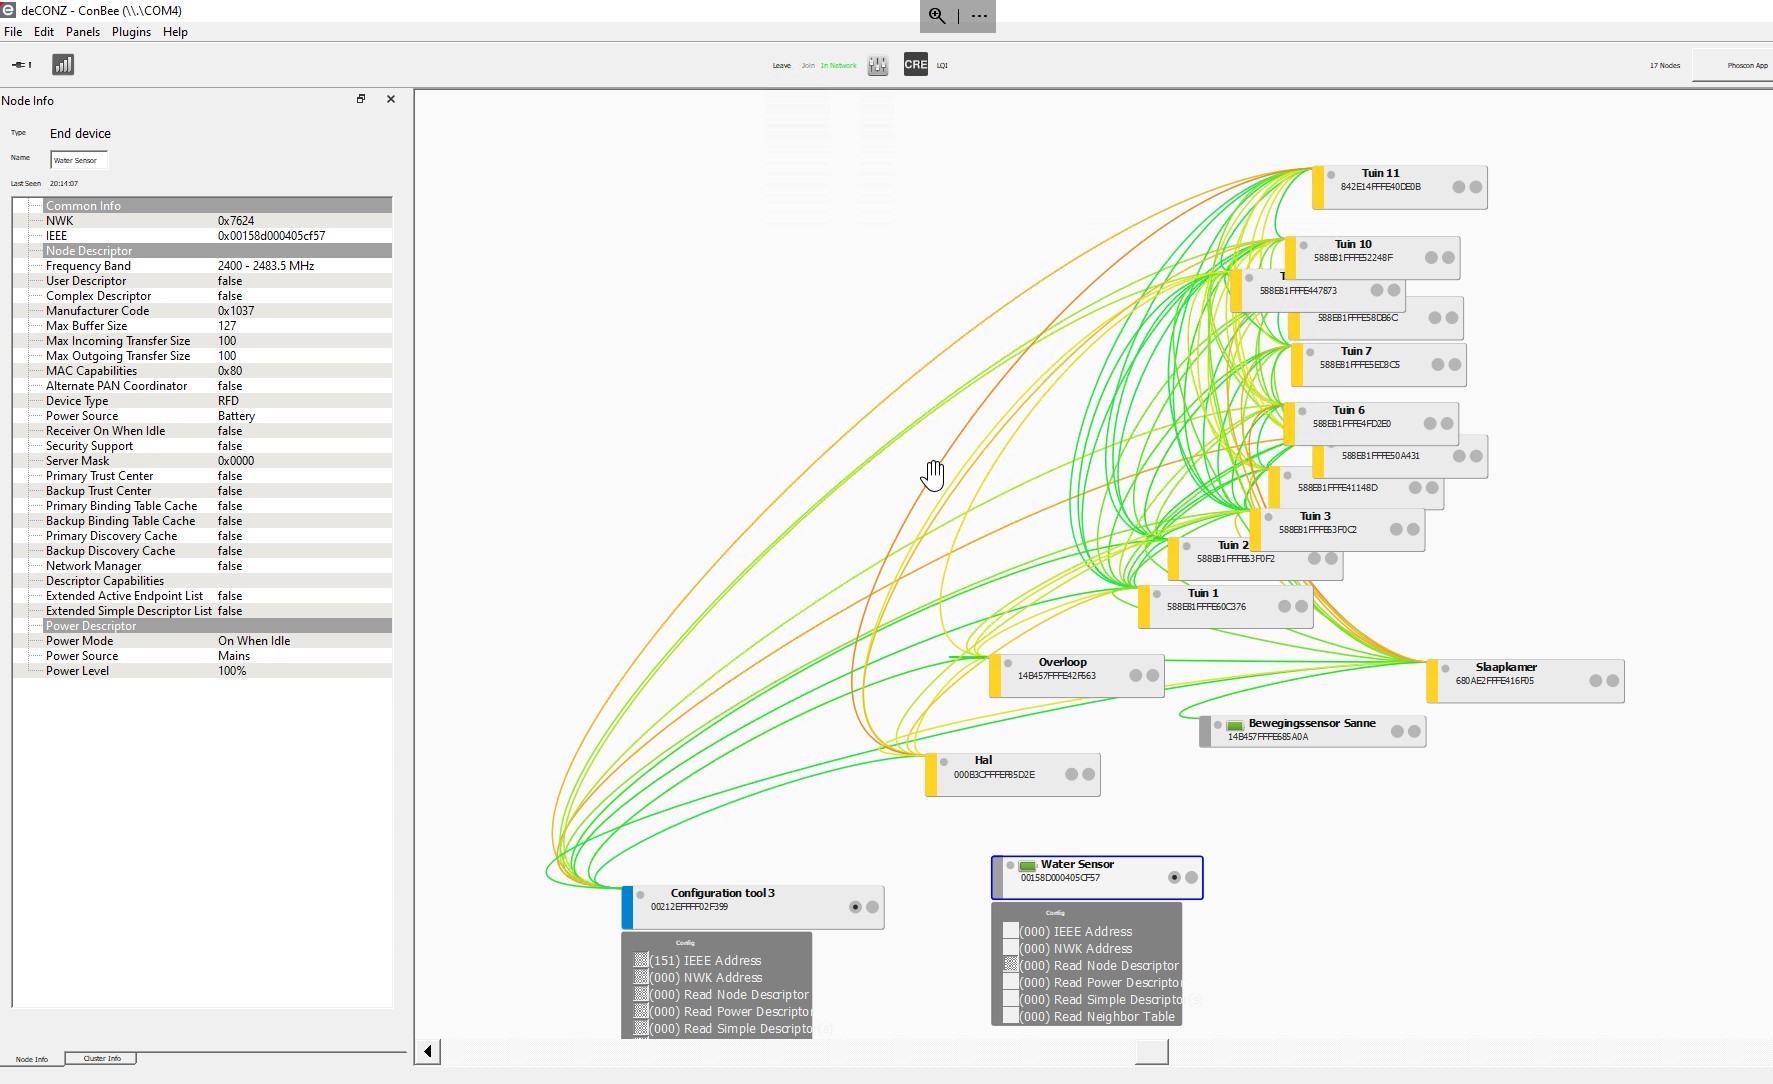Select the MAC Capabilities row
Screen dimensions: 1773x1084
(x=202, y=370)
